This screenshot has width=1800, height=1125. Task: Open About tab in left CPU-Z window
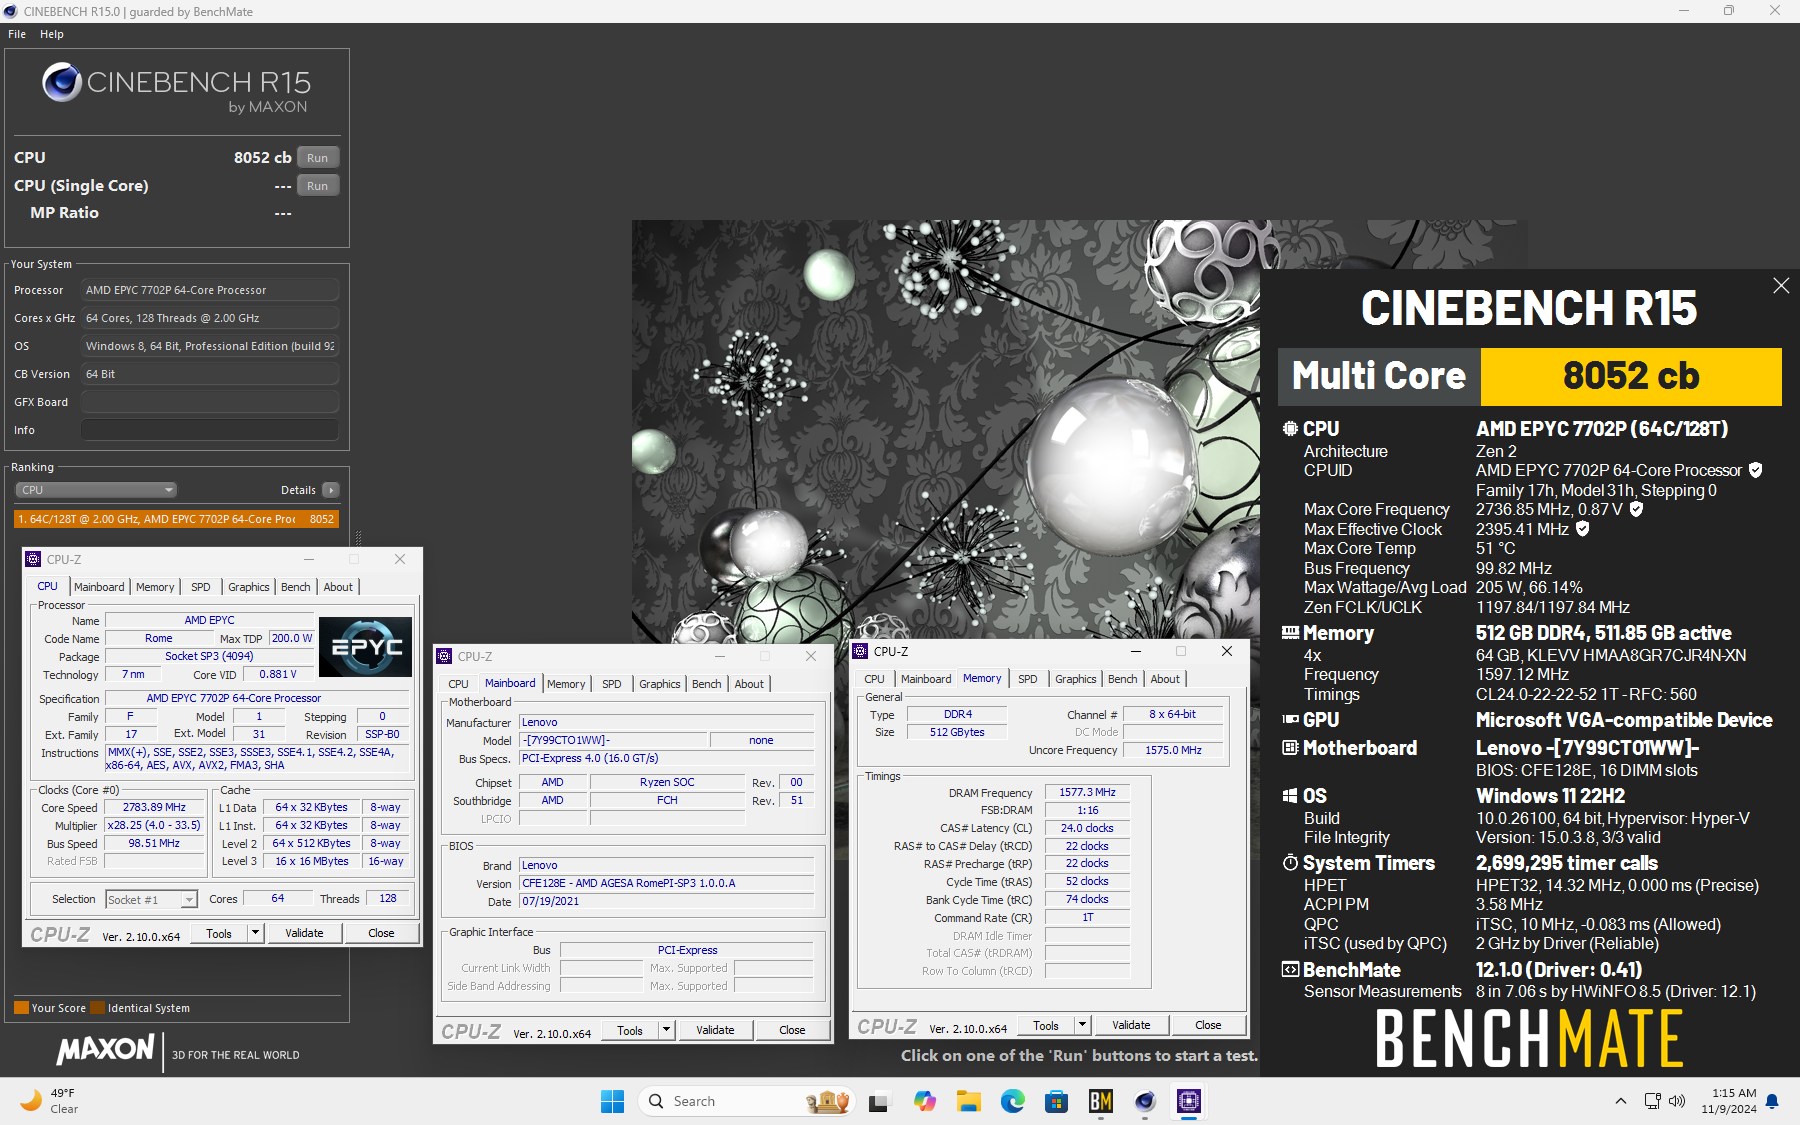tap(338, 587)
